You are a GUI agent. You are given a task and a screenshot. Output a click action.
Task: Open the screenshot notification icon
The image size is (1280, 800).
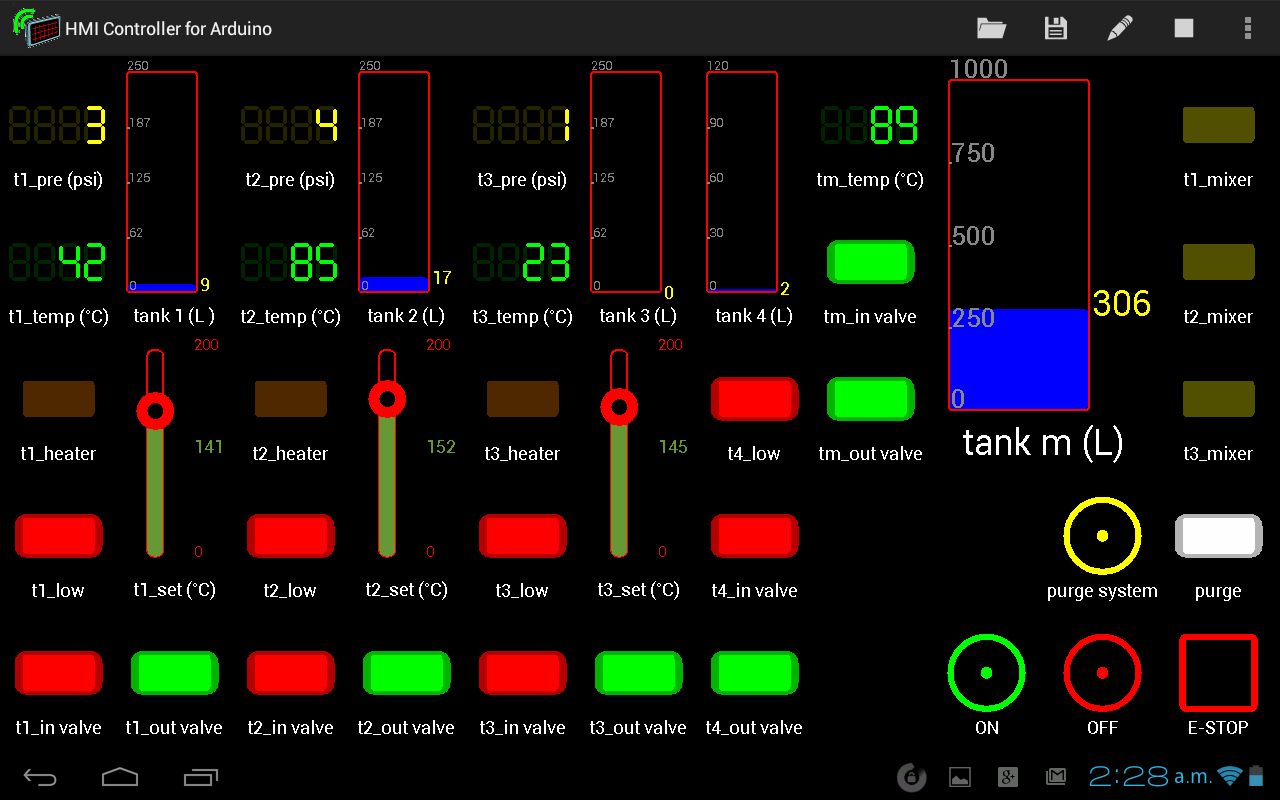click(961, 777)
